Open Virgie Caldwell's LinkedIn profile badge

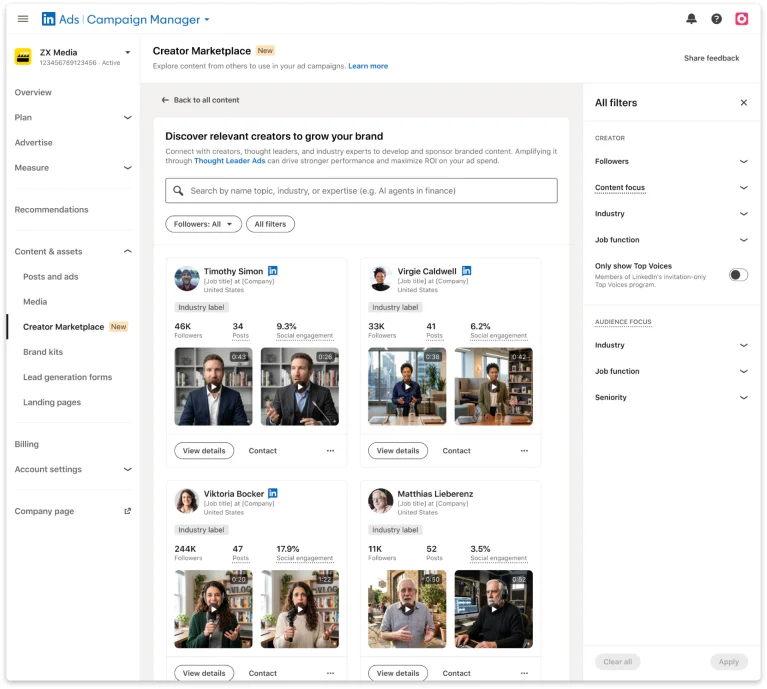[x=467, y=271]
